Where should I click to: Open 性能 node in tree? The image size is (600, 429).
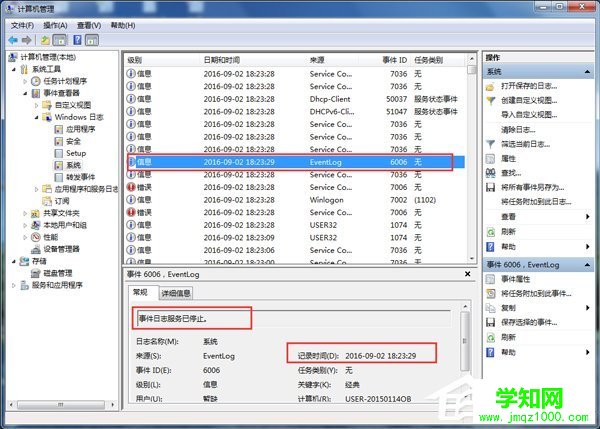pyautogui.click(x=51, y=237)
